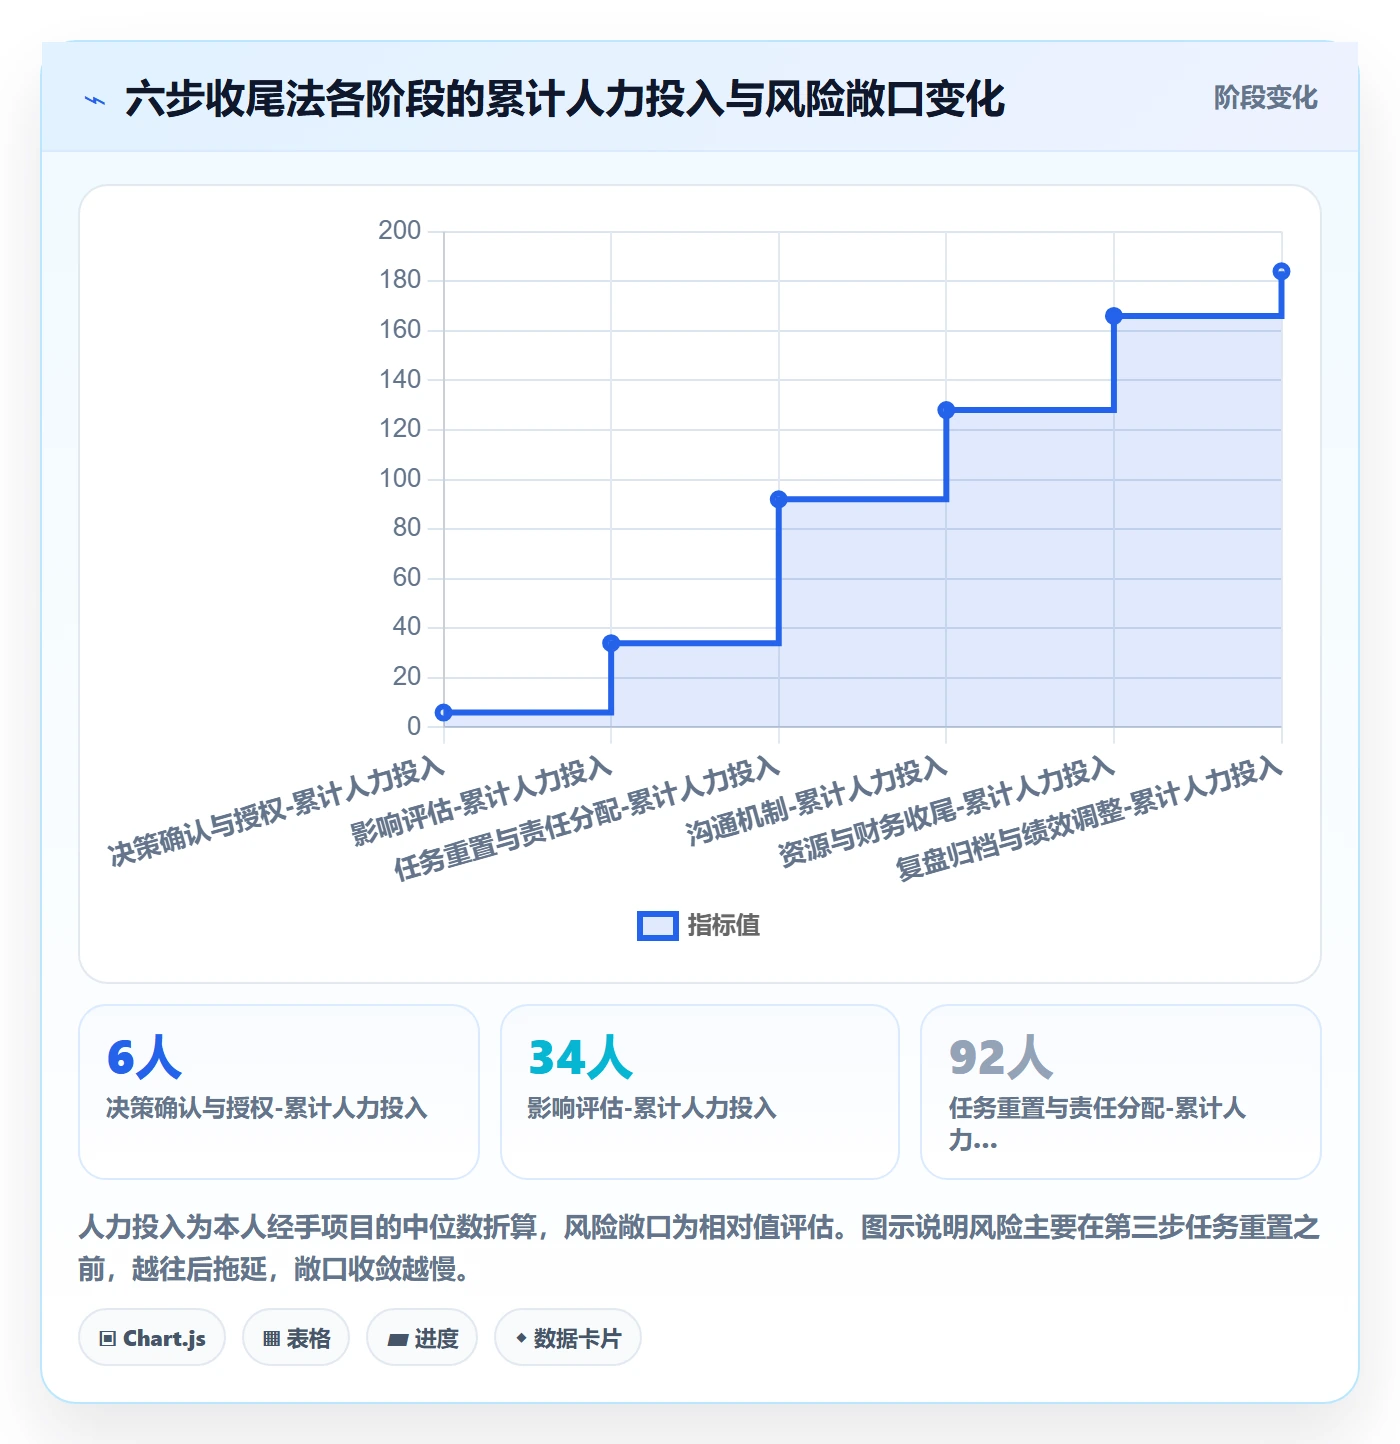Click the axis label 资源与财务收尾-累计人力投入

[947, 811]
